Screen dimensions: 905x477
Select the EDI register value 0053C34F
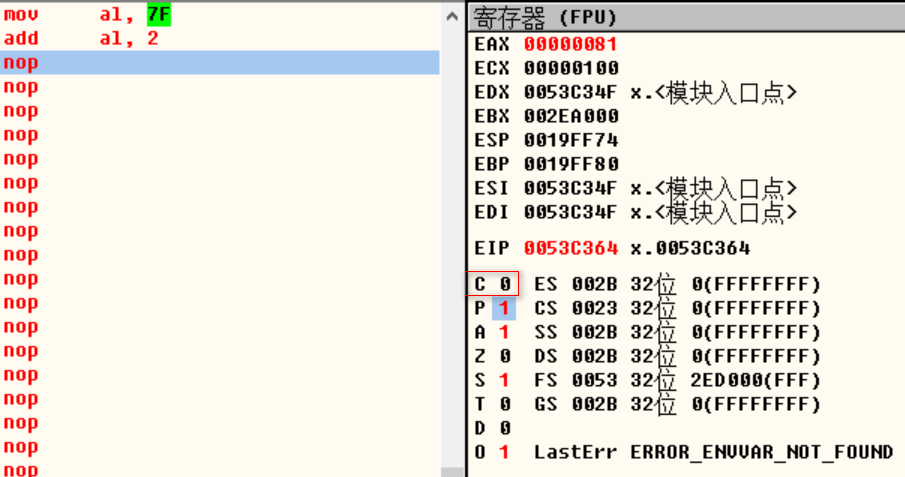pos(571,213)
